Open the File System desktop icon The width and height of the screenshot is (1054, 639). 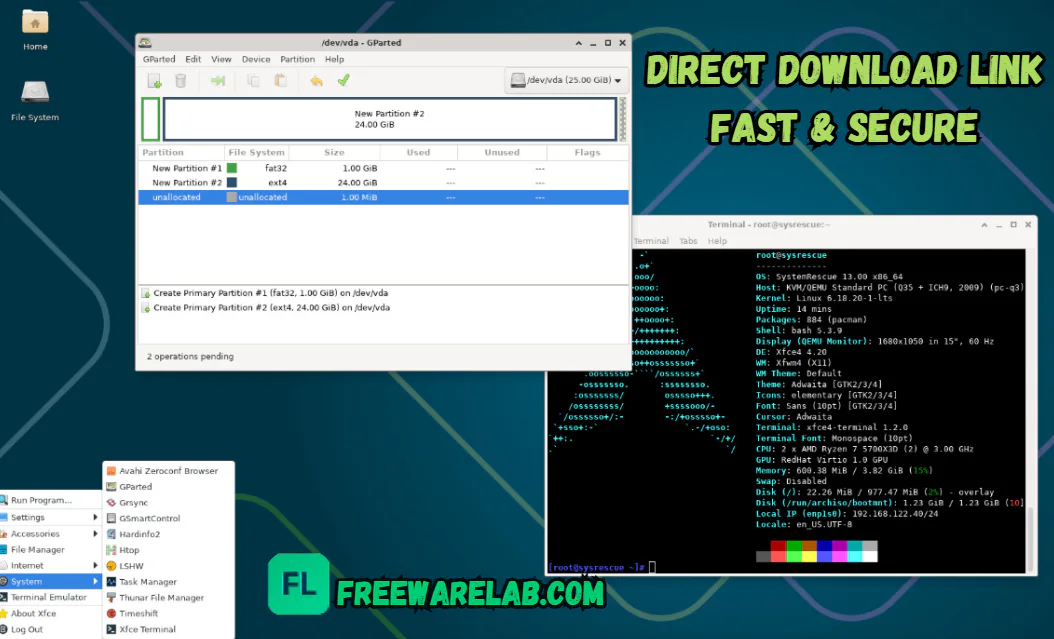click(x=35, y=101)
